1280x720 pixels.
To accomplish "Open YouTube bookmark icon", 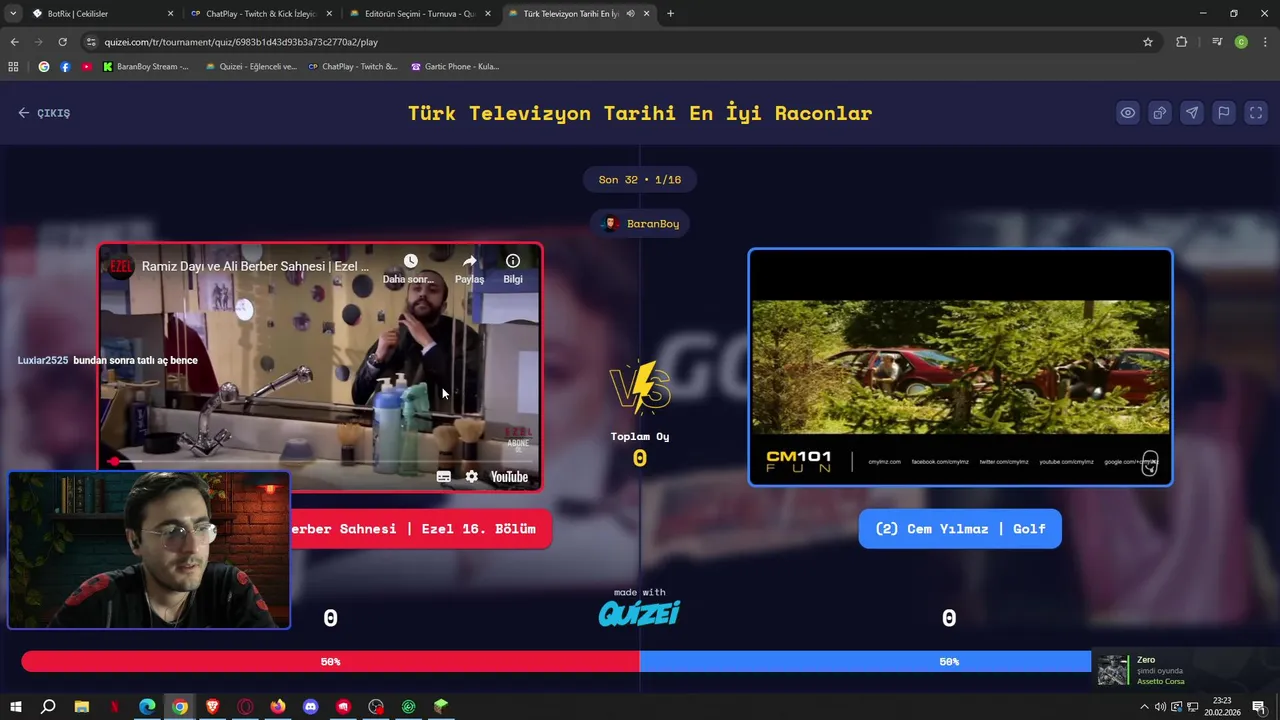I will pyautogui.click(x=87, y=67).
